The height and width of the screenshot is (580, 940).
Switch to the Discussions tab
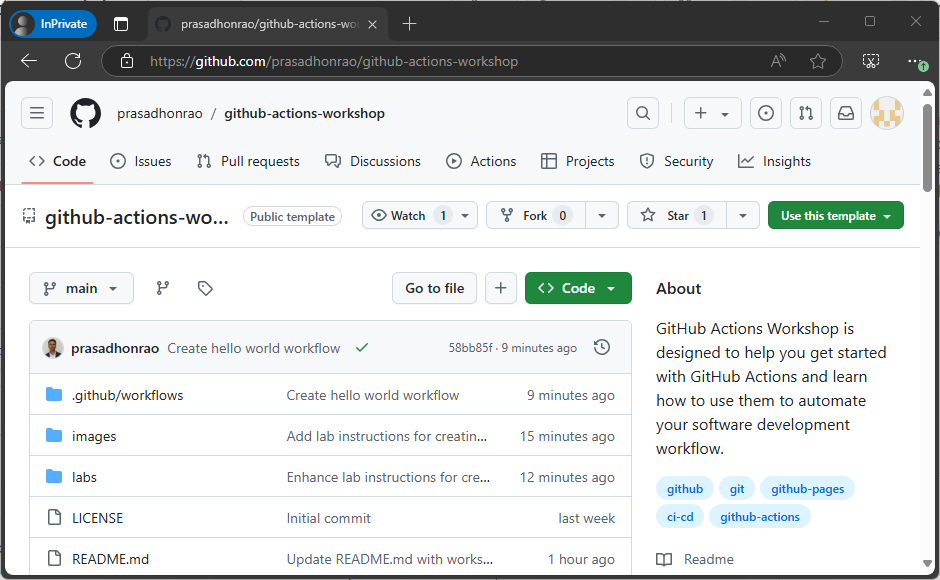pos(373,161)
